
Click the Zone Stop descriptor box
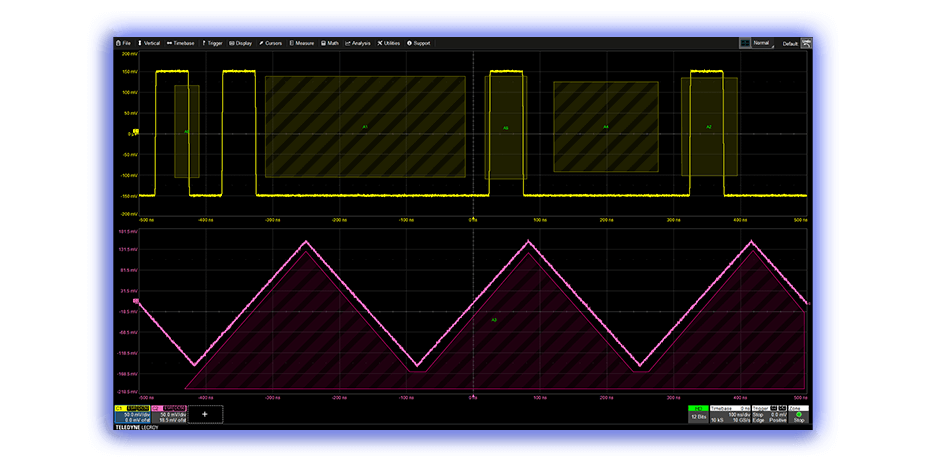[798, 414]
